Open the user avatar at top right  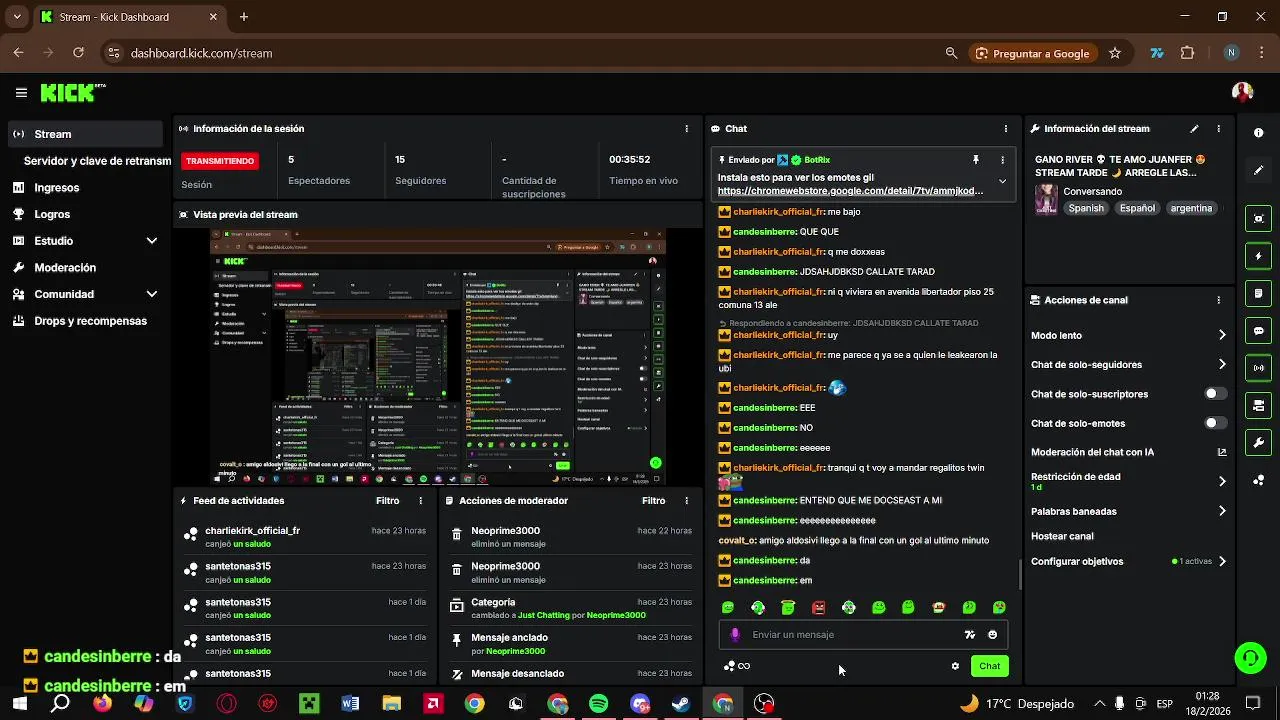pos(1242,92)
